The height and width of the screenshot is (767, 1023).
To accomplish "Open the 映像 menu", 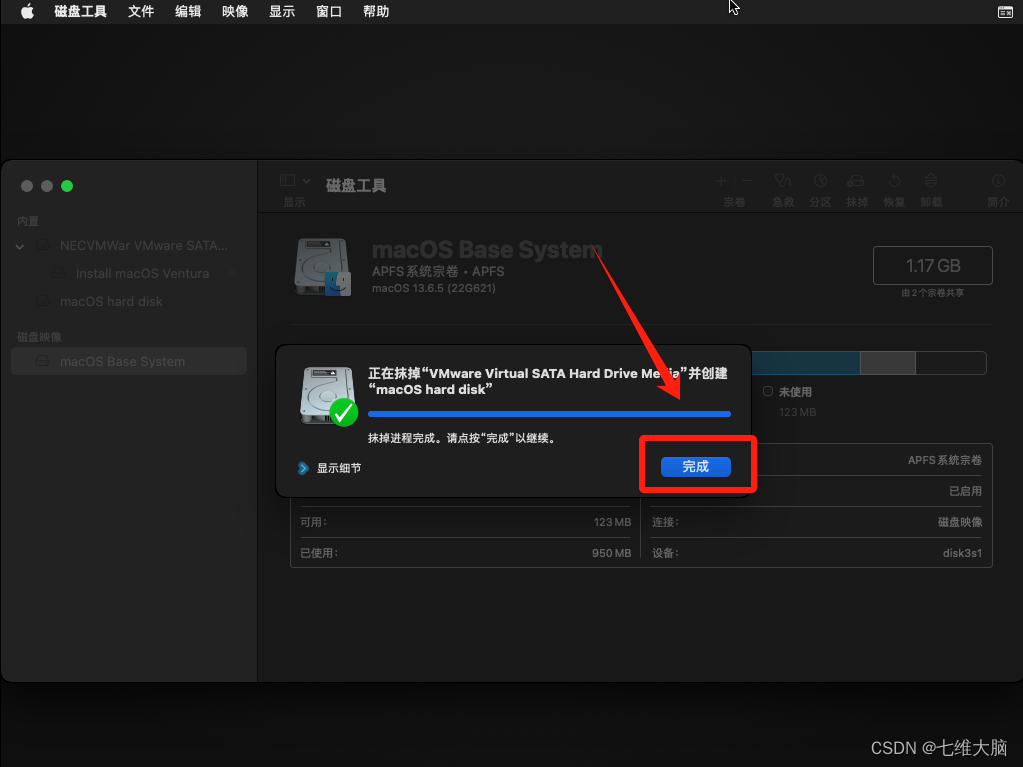I will coord(235,11).
